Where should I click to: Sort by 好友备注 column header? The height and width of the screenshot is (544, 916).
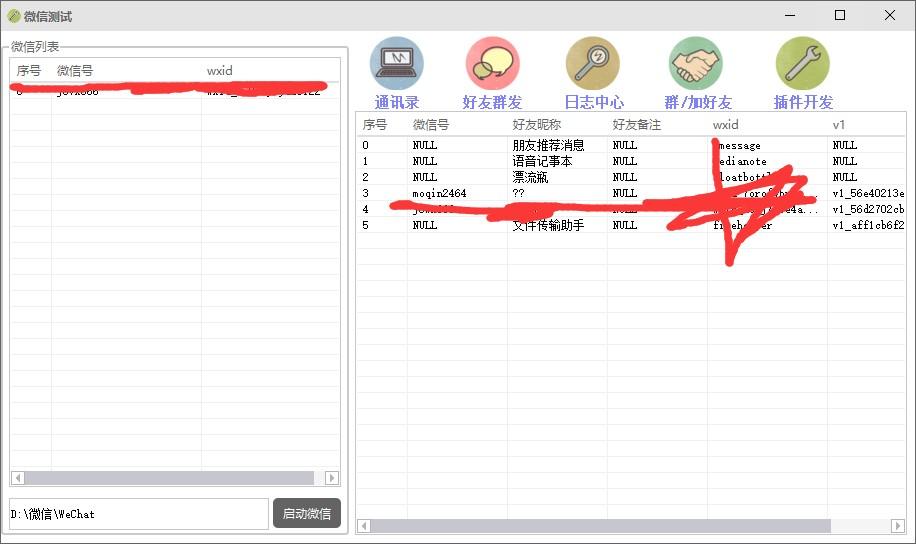coord(637,124)
